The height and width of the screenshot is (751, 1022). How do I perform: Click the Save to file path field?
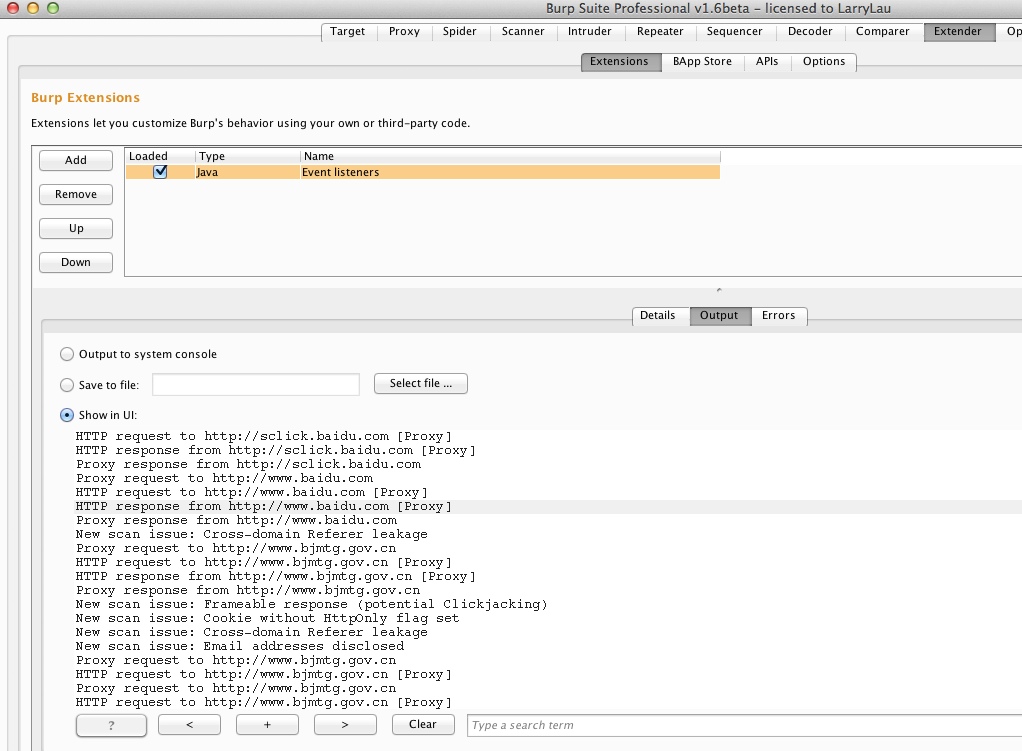point(256,385)
